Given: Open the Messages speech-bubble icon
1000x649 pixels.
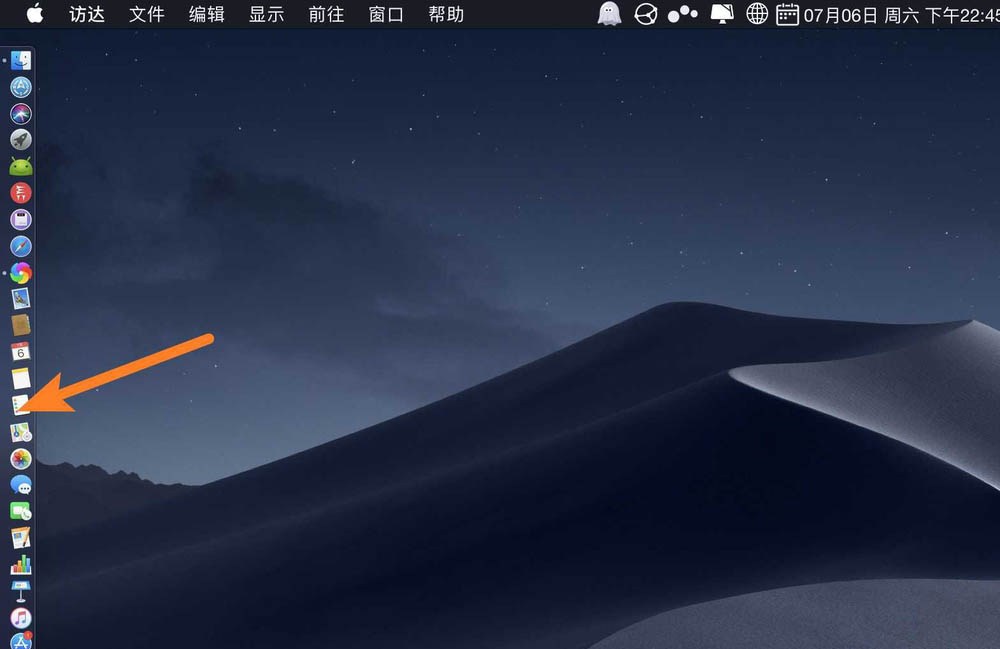Looking at the screenshot, I should coord(21,485).
